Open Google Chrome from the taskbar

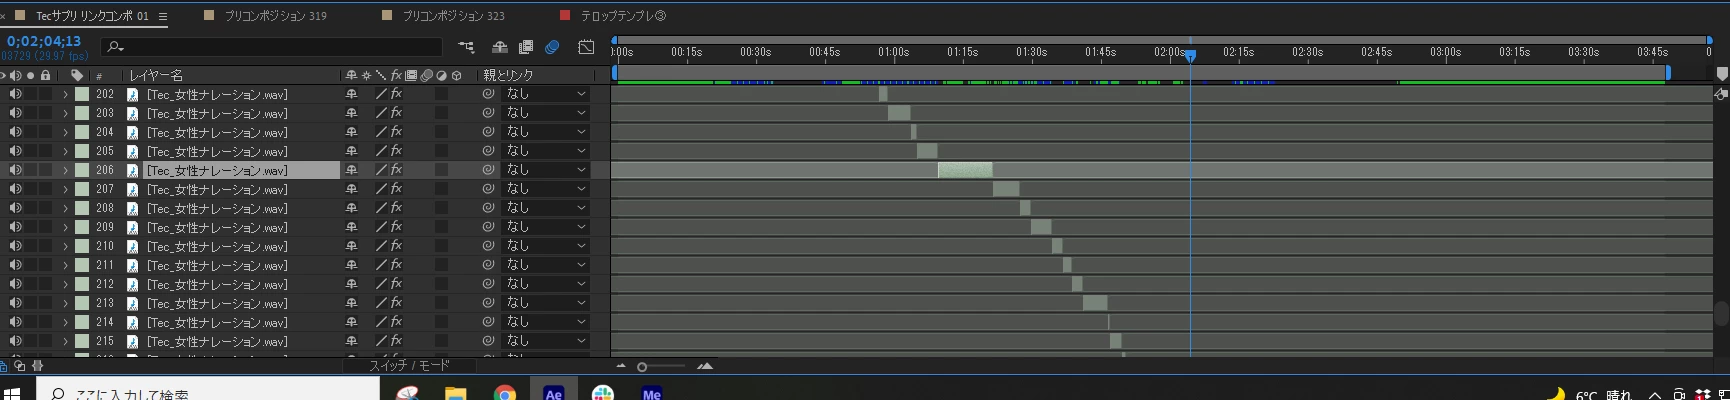(505, 392)
